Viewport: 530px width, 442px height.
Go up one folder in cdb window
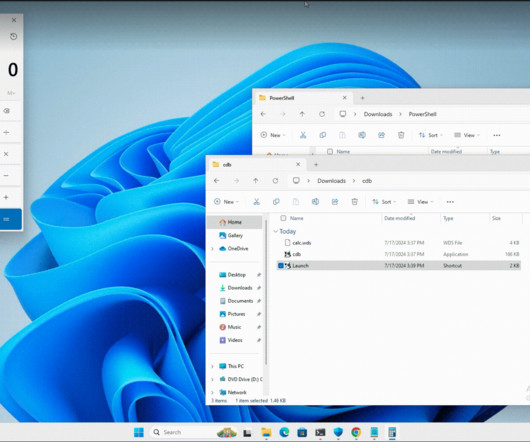[256, 181]
